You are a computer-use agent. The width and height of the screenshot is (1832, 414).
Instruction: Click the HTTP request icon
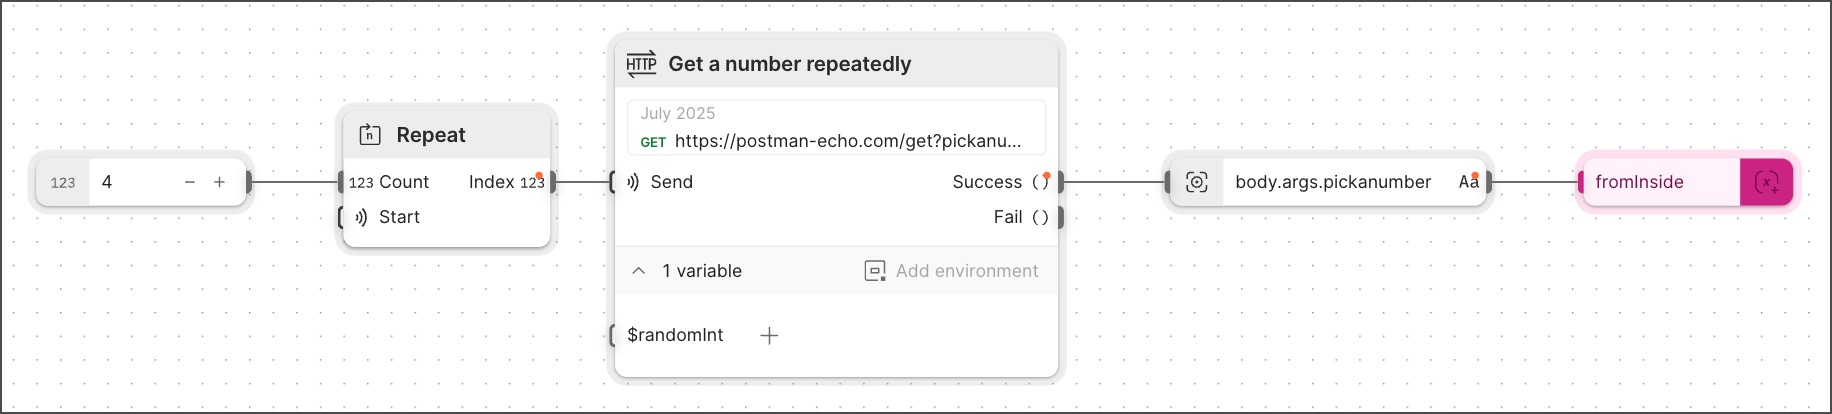(641, 64)
